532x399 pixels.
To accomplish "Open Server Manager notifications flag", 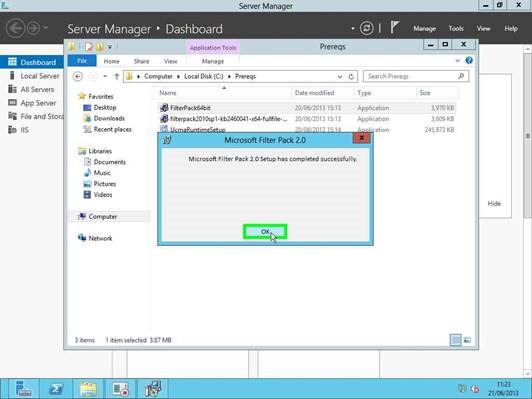I will (x=394, y=27).
